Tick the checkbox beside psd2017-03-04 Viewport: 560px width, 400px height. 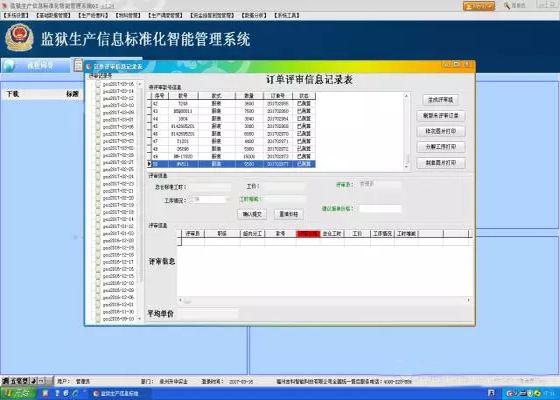[98, 134]
